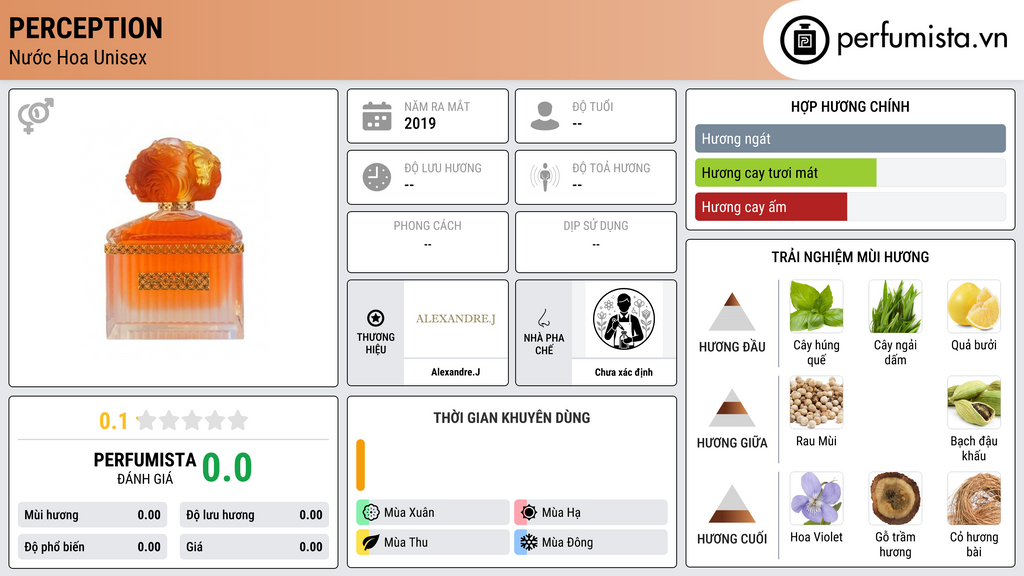Click the Mùa Đông snowflake icon
This screenshot has height=576, width=1024.
[529, 542]
